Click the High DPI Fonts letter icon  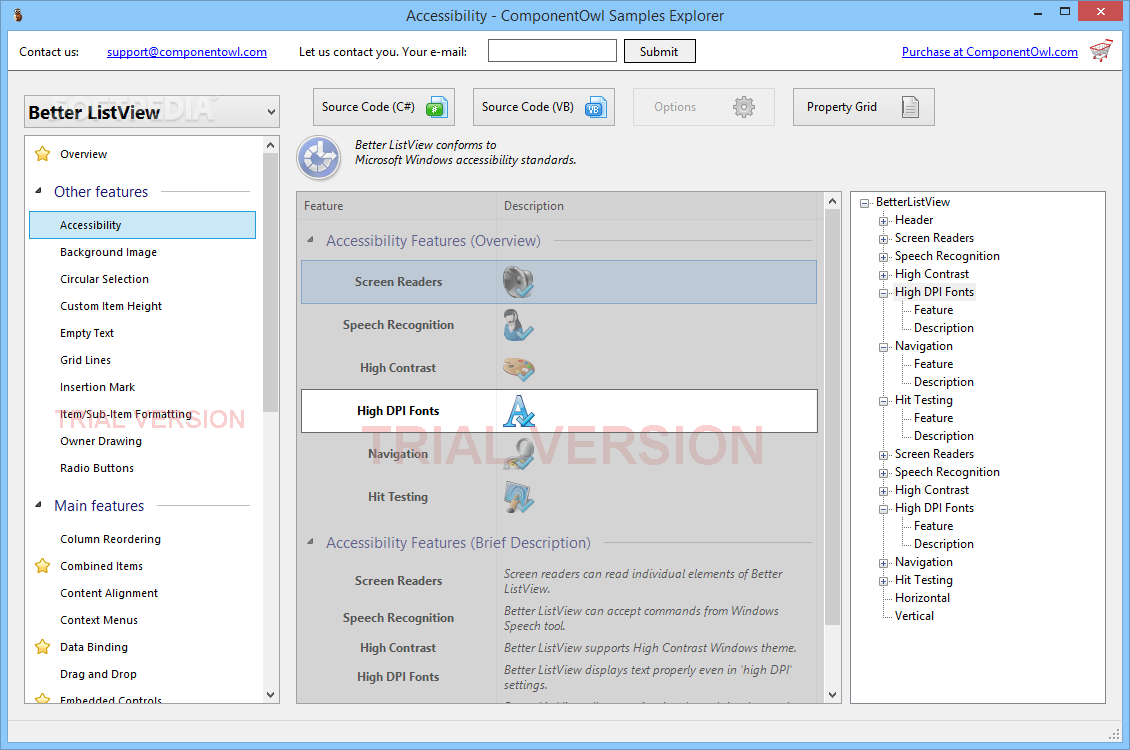519,411
